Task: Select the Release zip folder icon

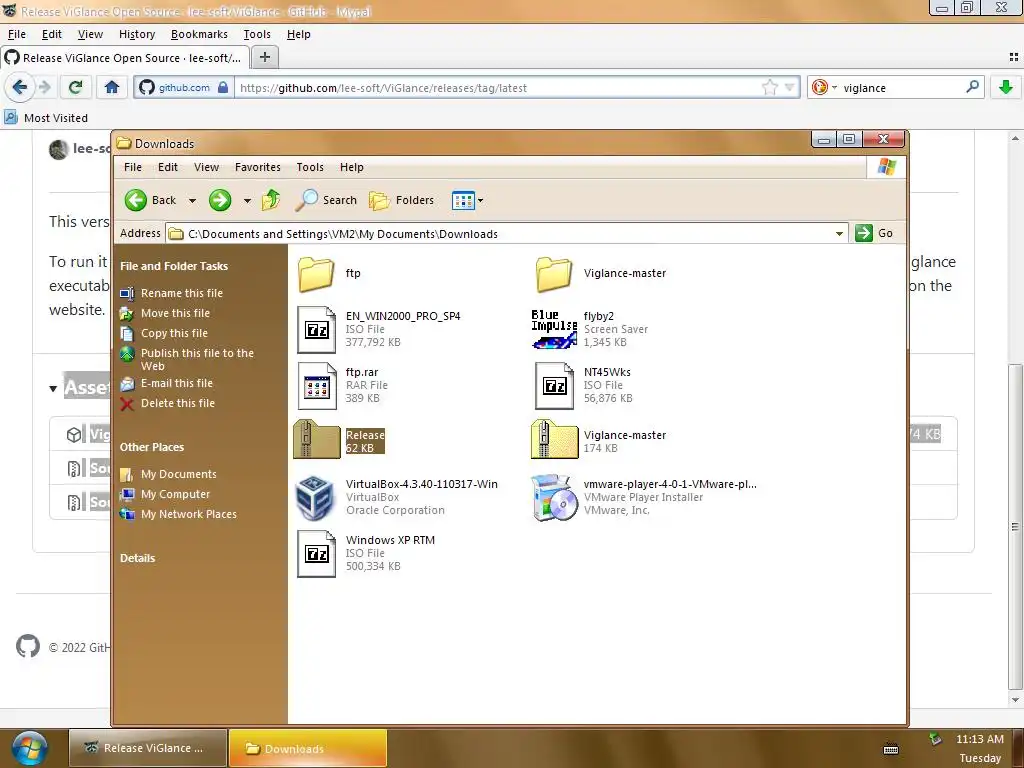Action: pyautogui.click(x=317, y=439)
